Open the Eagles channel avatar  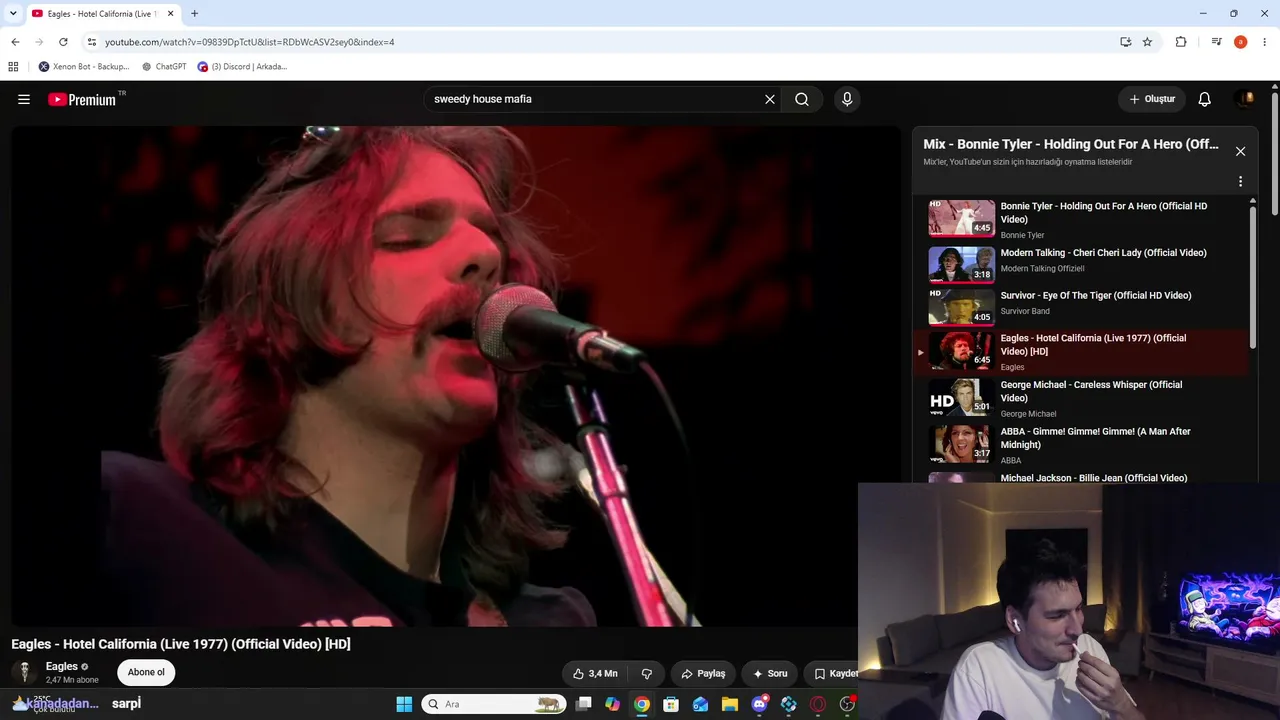coord(24,672)
